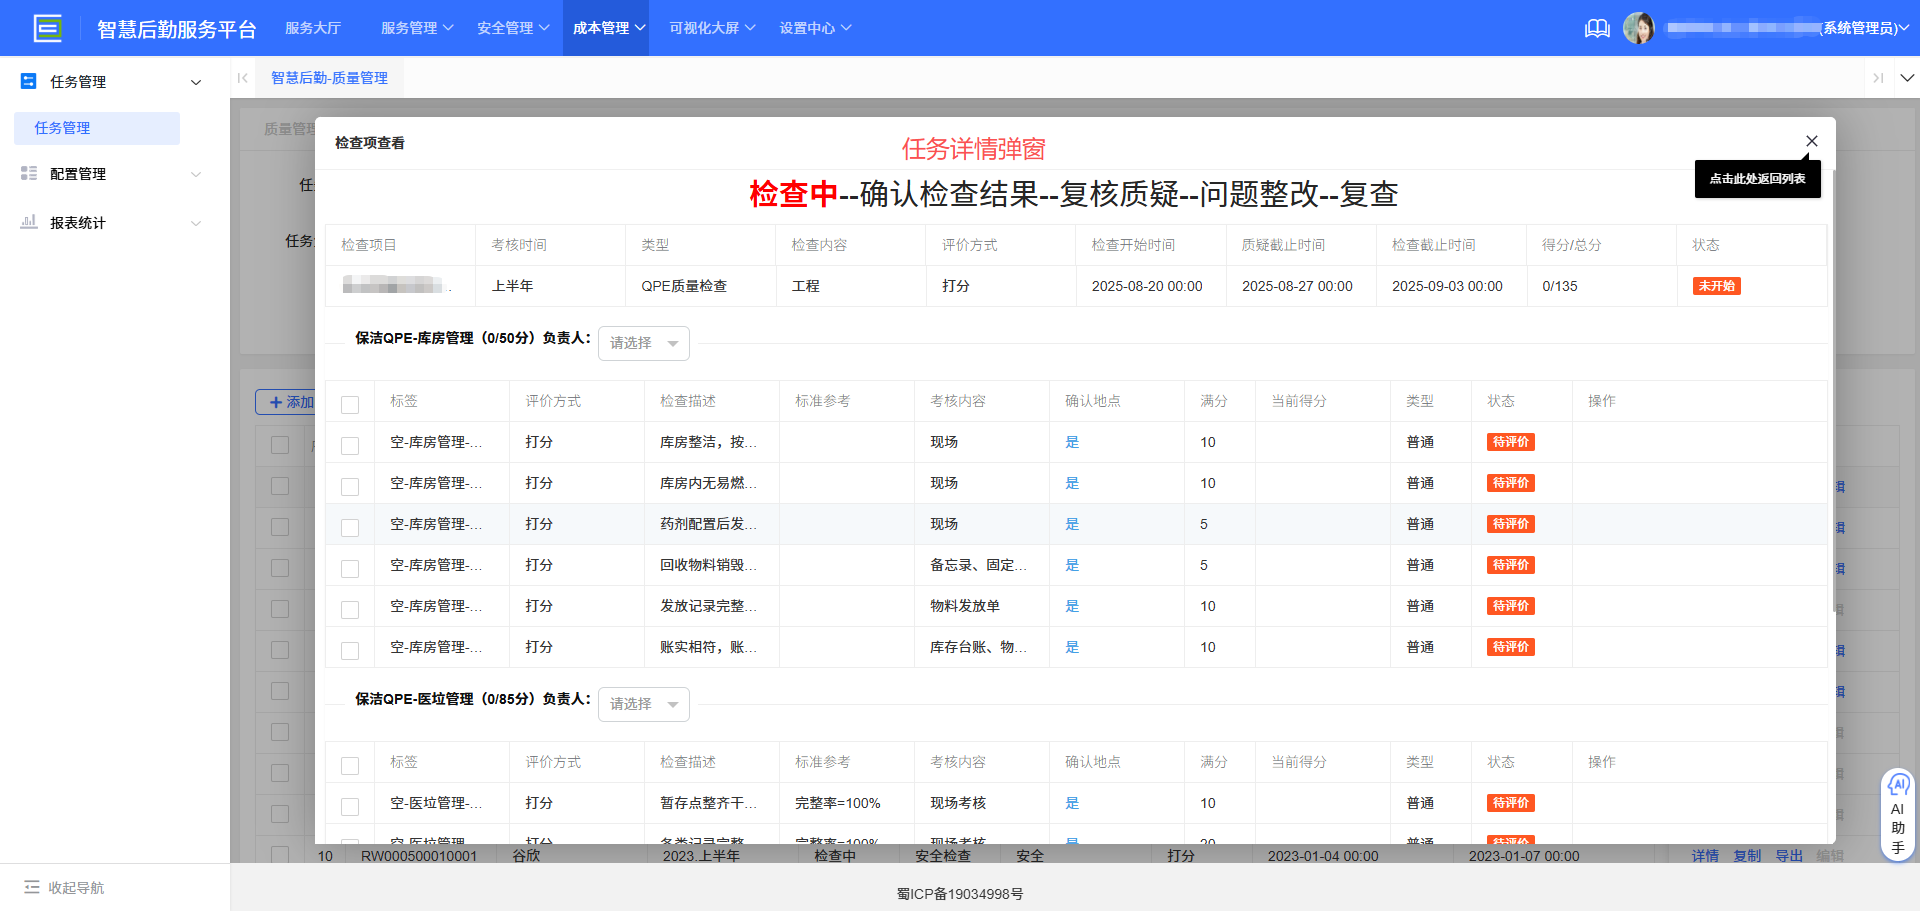Open the AI助手 floating assistant
The width and height of the screenshot is (1920, 911).
[1897, 814]
